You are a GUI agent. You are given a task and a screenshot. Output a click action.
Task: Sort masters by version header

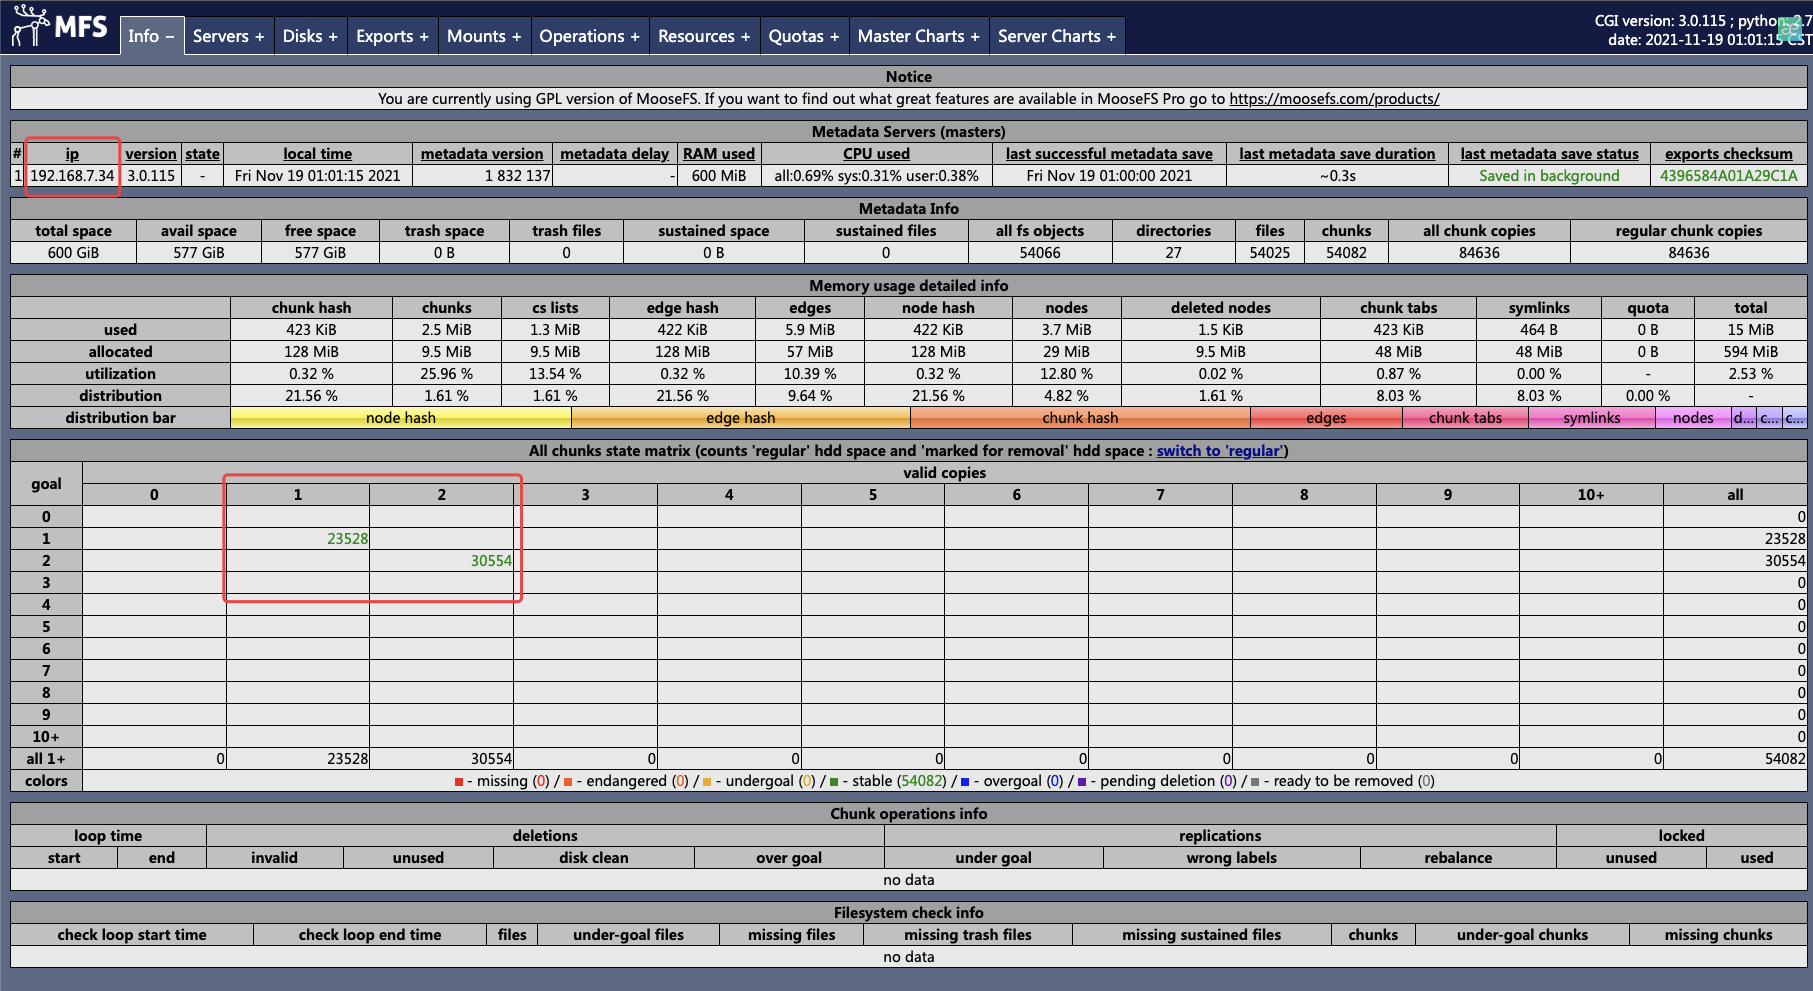point(151,154)
